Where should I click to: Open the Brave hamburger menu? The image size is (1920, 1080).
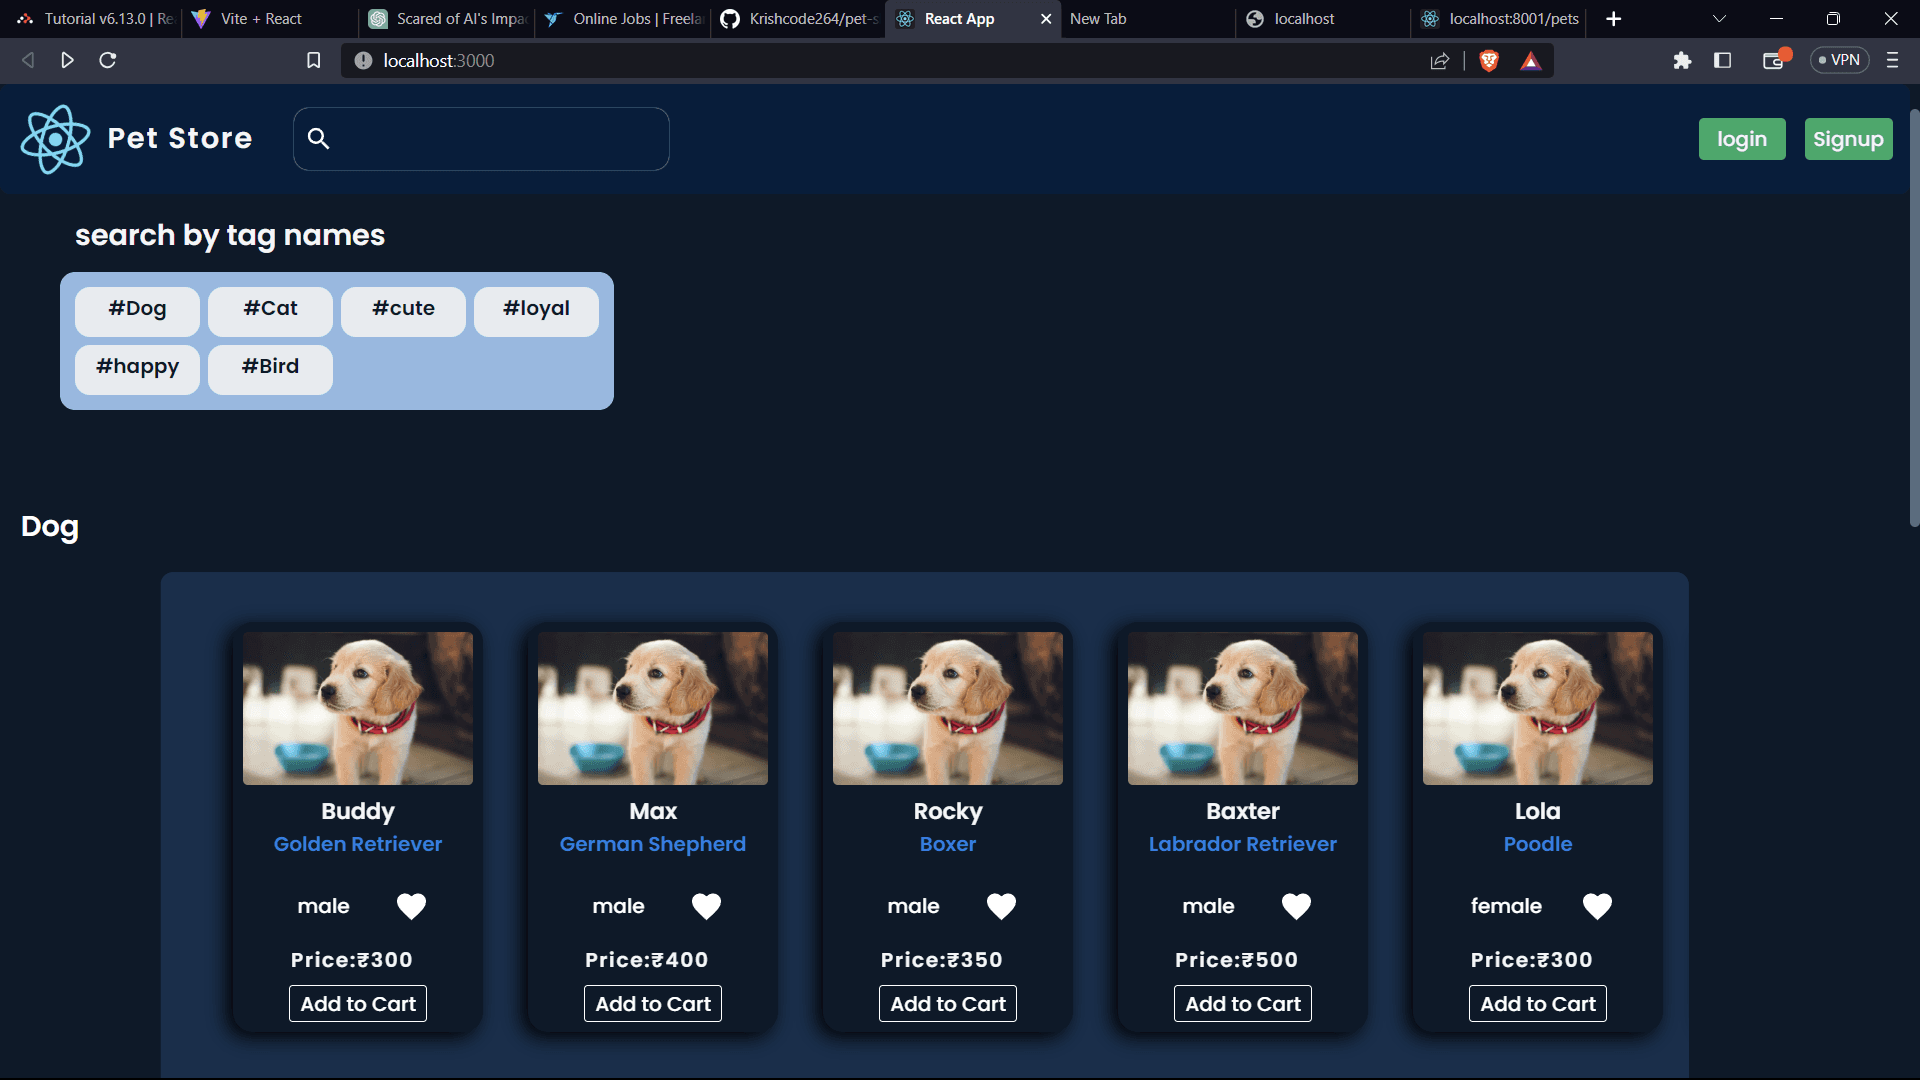(x=1892, y=61)
